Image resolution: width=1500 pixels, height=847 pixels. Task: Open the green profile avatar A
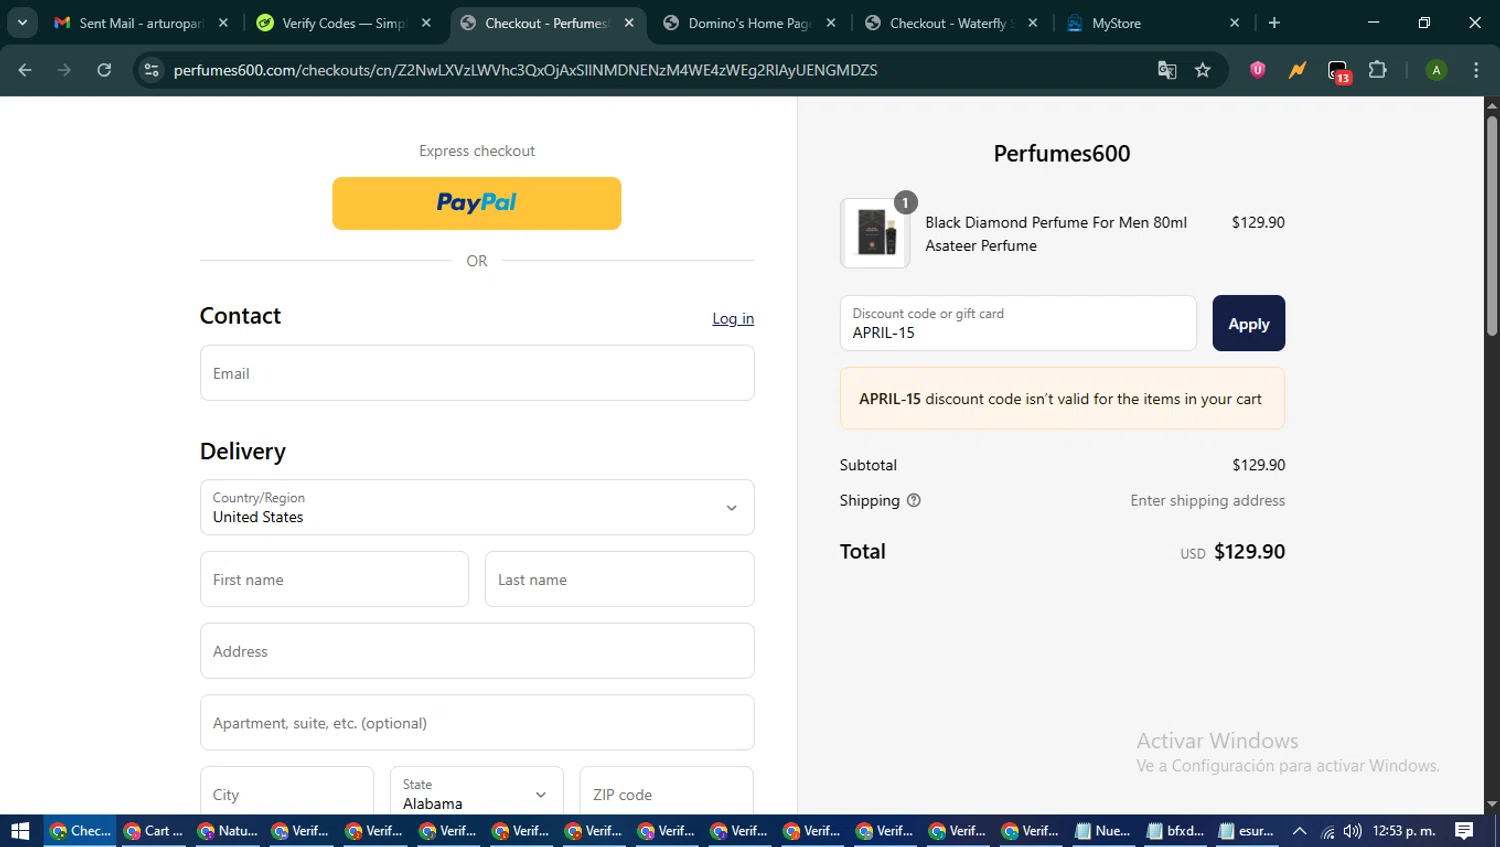1436,70
